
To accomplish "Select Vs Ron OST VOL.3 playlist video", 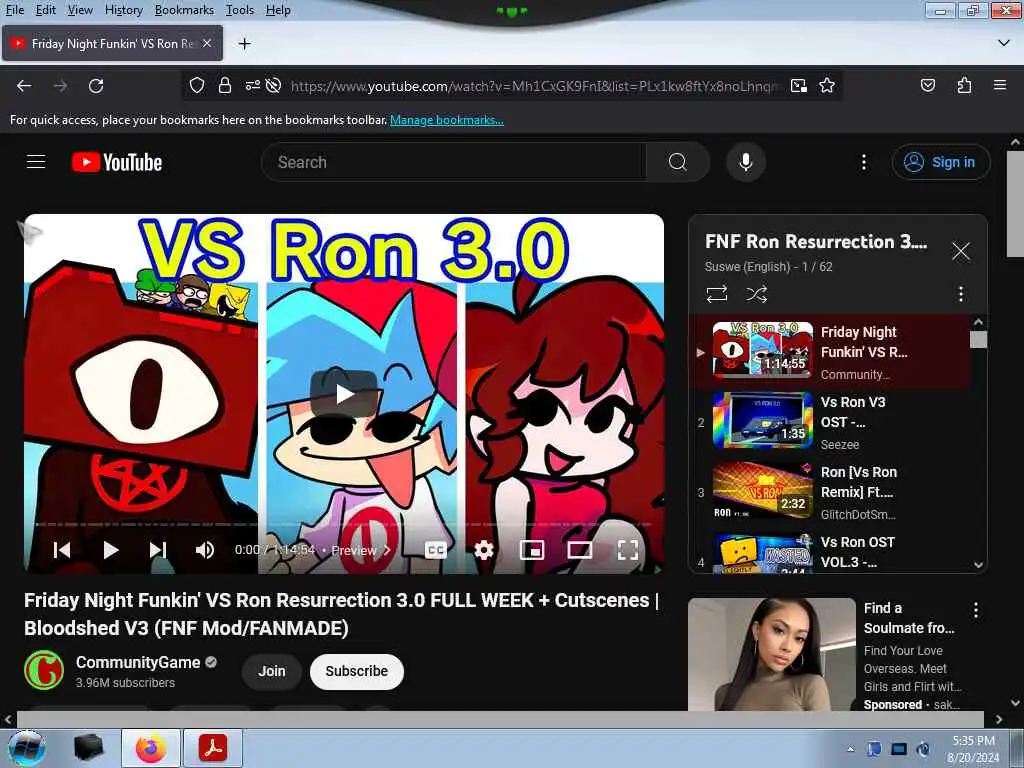I will click(x=829, y=552).
